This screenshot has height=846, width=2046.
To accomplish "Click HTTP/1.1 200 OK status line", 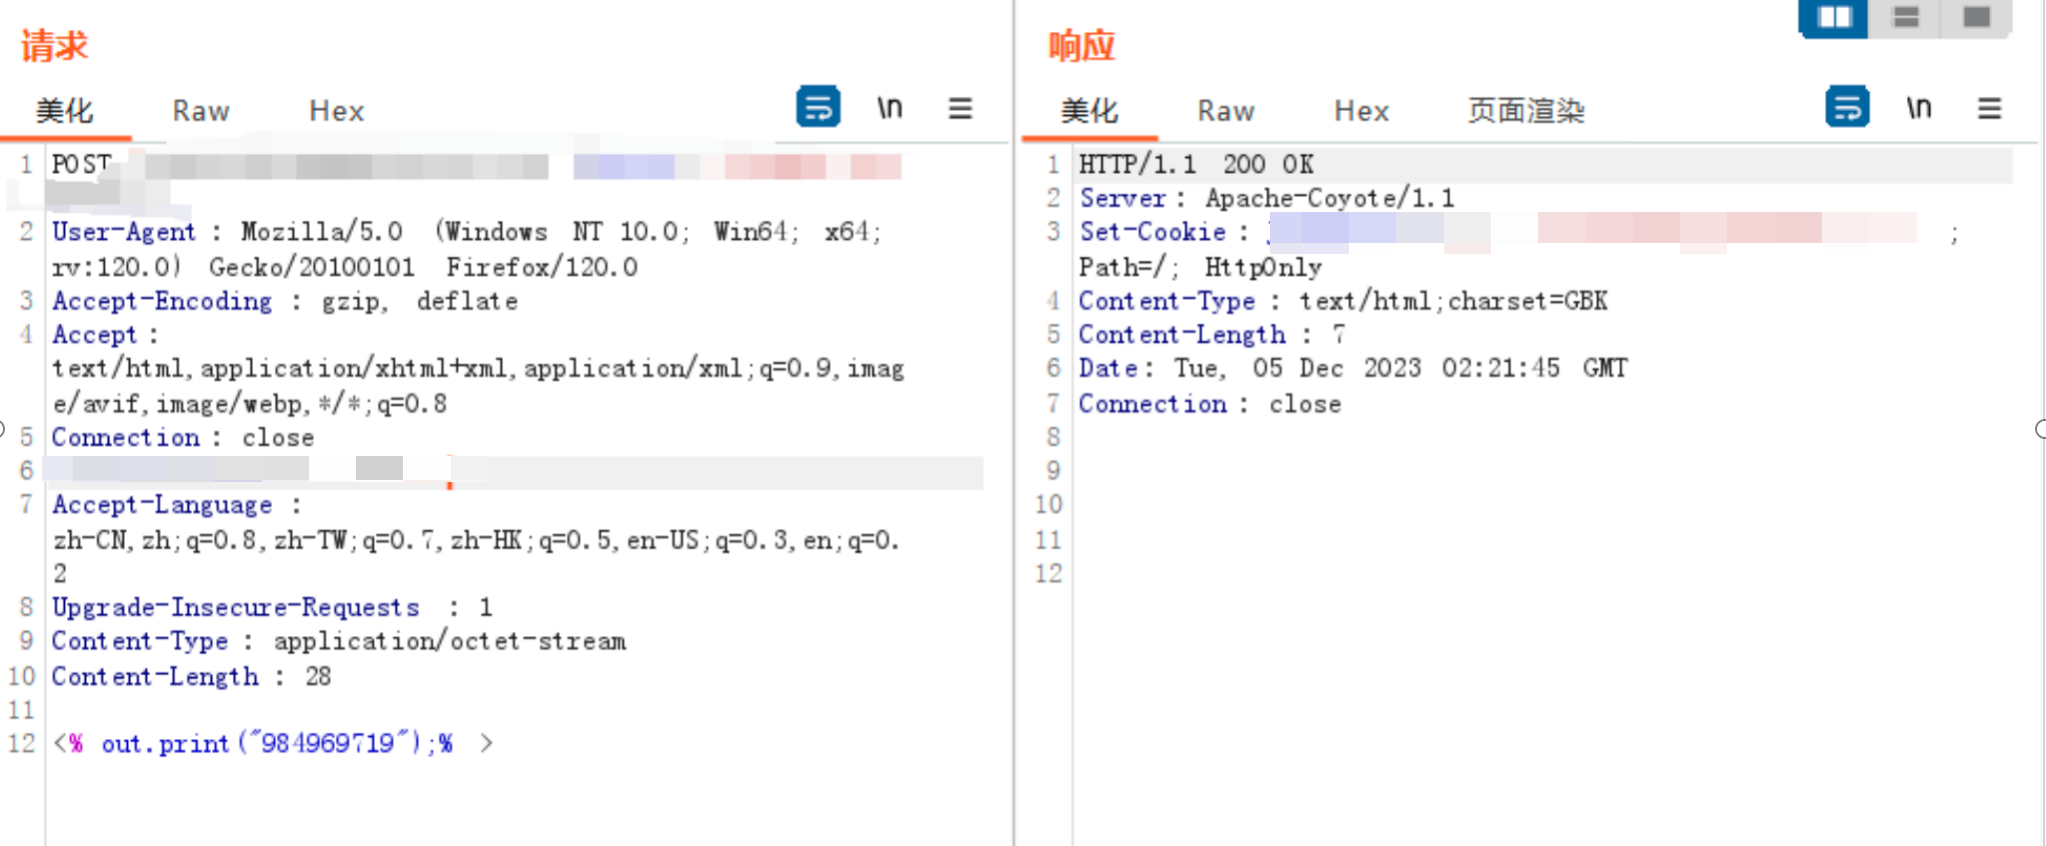I will (1196, 164).
